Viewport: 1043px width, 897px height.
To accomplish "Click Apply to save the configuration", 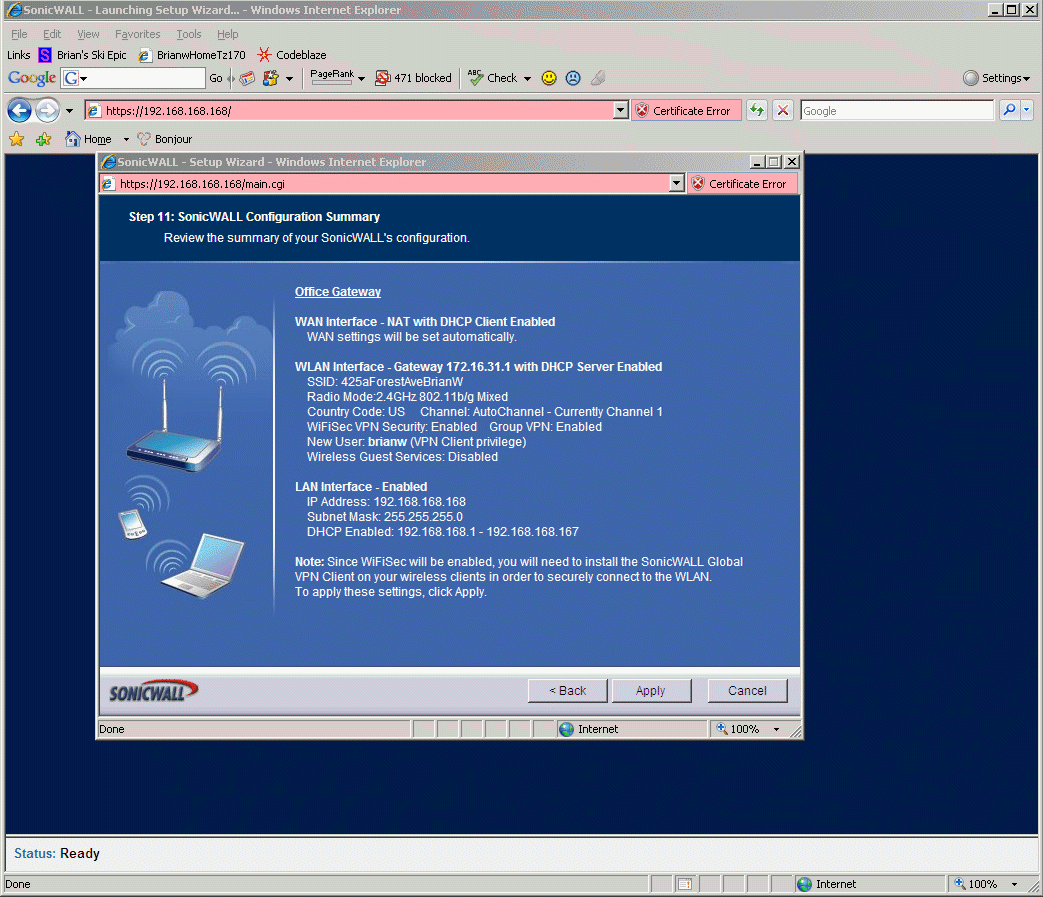I will coord(651,690).
